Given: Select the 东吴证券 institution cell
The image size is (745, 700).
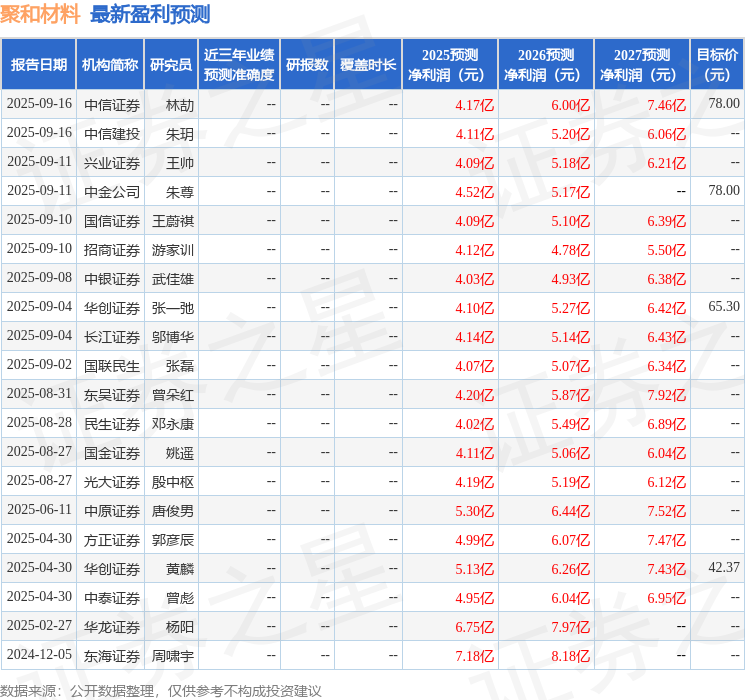Looking at the screenshot, I should click(112, 395).
